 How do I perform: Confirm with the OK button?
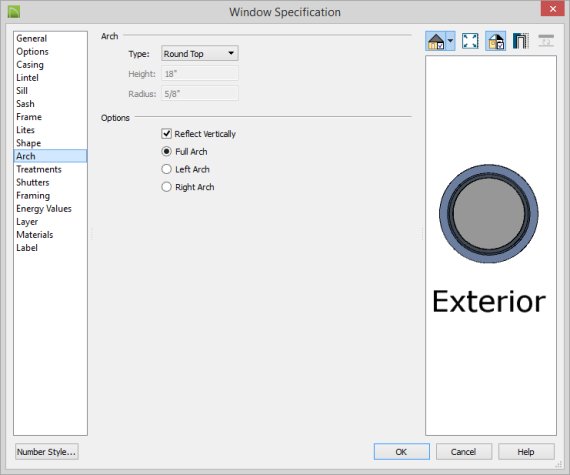click(401, 452)
